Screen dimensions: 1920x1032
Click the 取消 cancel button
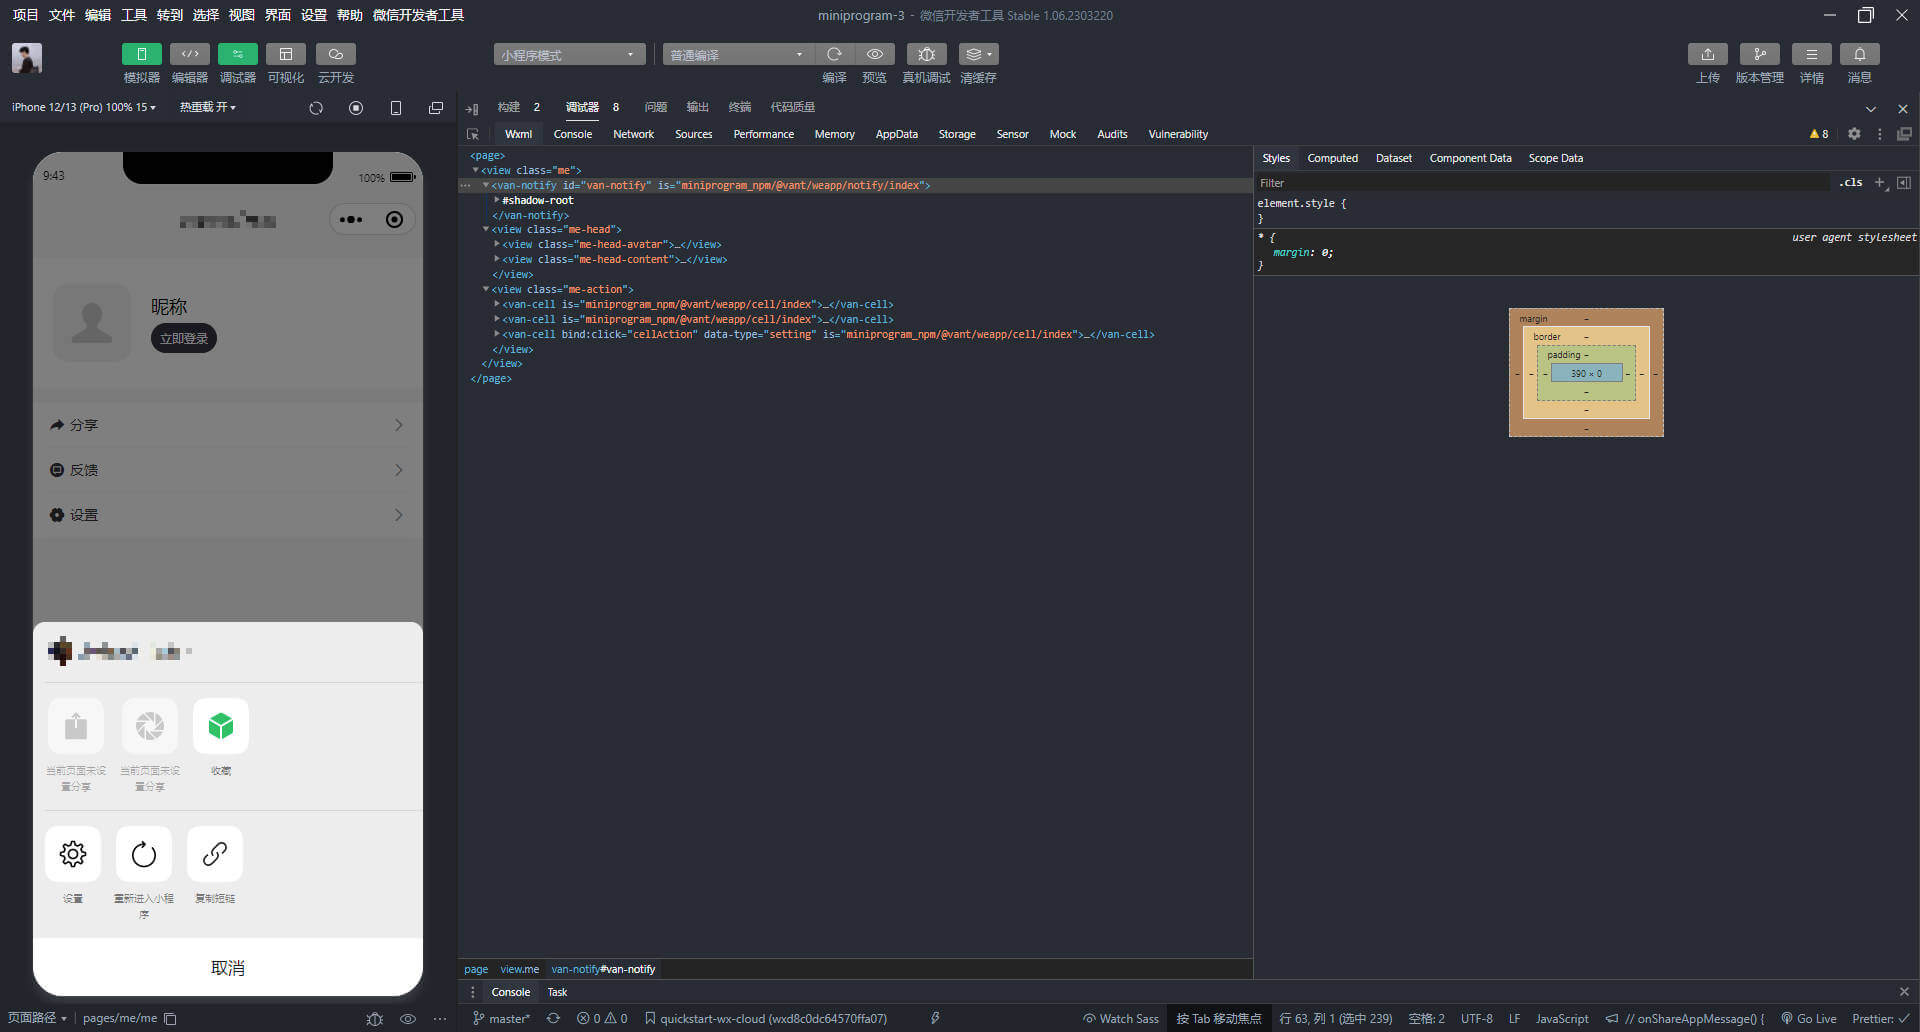click(x=228, y=967)
